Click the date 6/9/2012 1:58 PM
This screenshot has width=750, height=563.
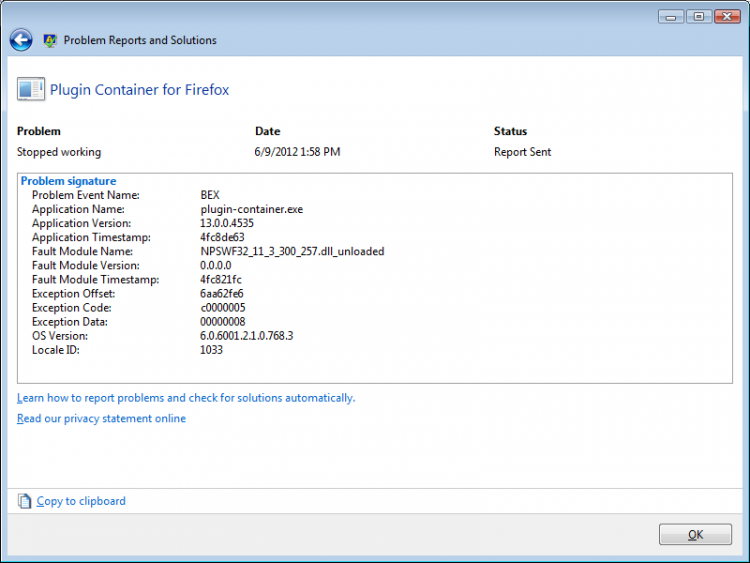click(x=297, y=152)
